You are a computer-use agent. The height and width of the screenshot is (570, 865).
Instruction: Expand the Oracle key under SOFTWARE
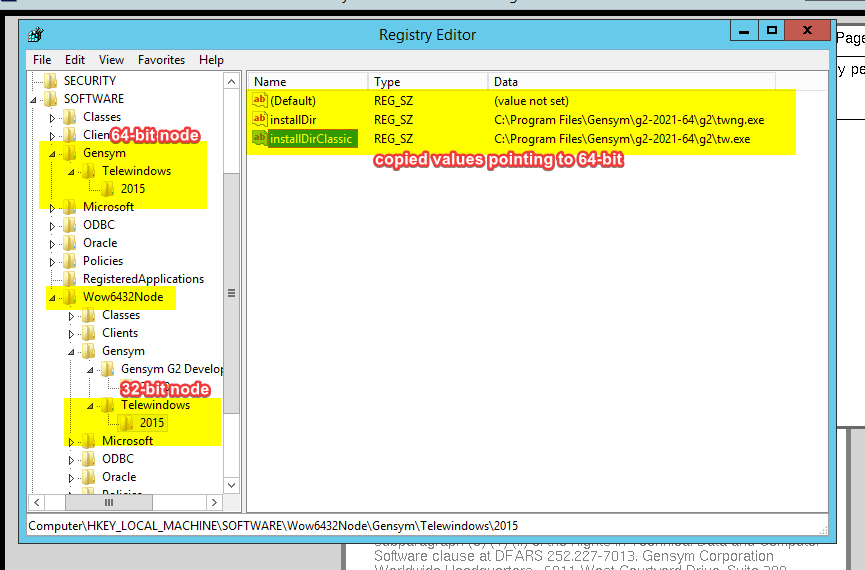click(52, 244)
